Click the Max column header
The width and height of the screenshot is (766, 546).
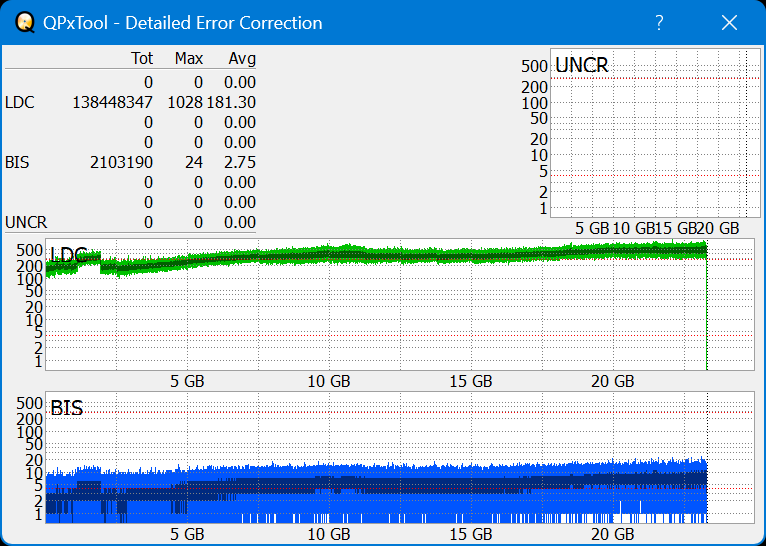point(189,59)
